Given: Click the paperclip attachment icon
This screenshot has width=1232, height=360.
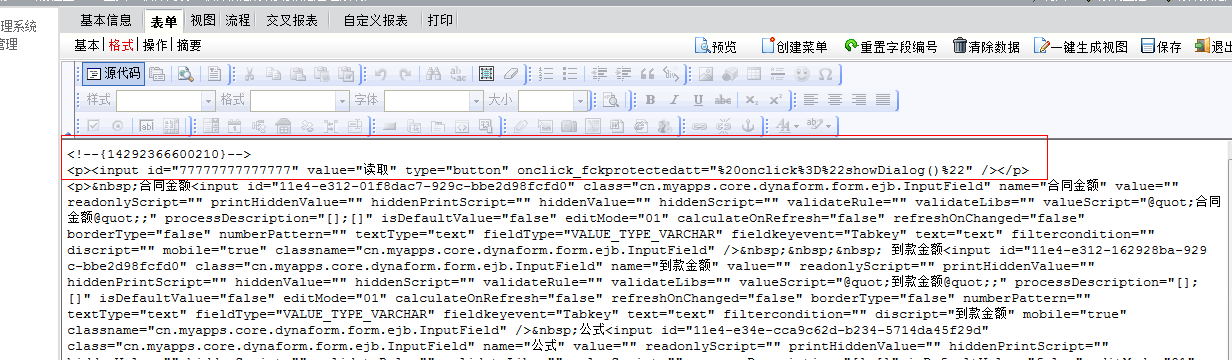Looking at the screenshot, I should click(x=520, y=126).
